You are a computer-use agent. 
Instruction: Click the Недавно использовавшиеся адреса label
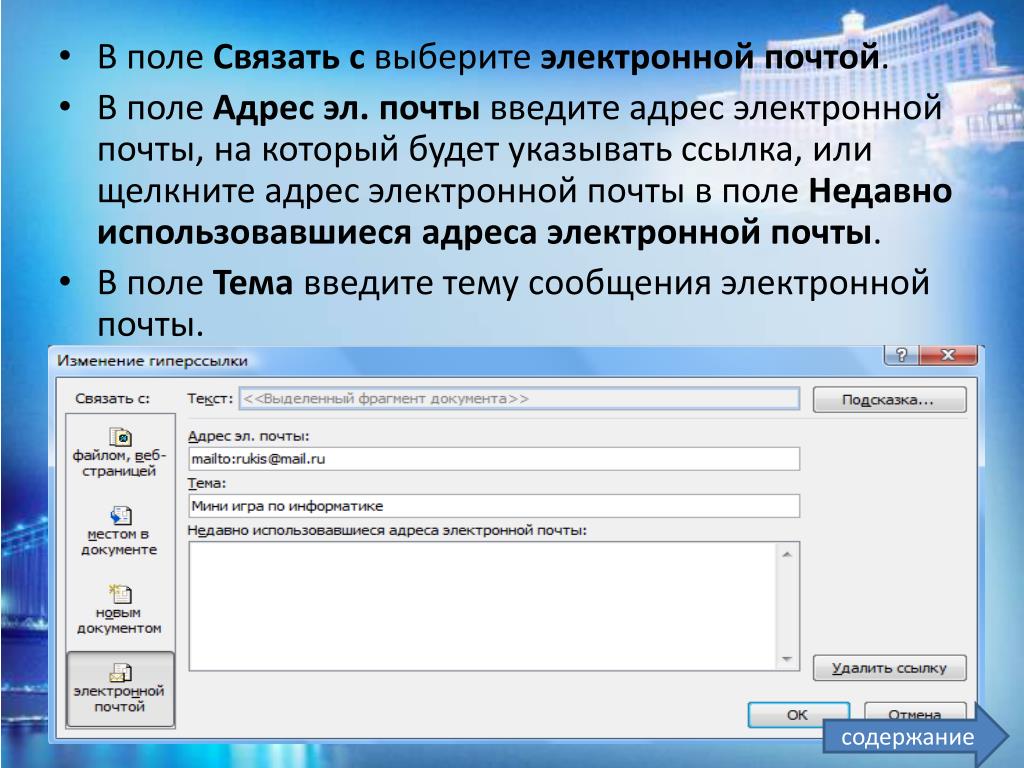tap(387, 530)
